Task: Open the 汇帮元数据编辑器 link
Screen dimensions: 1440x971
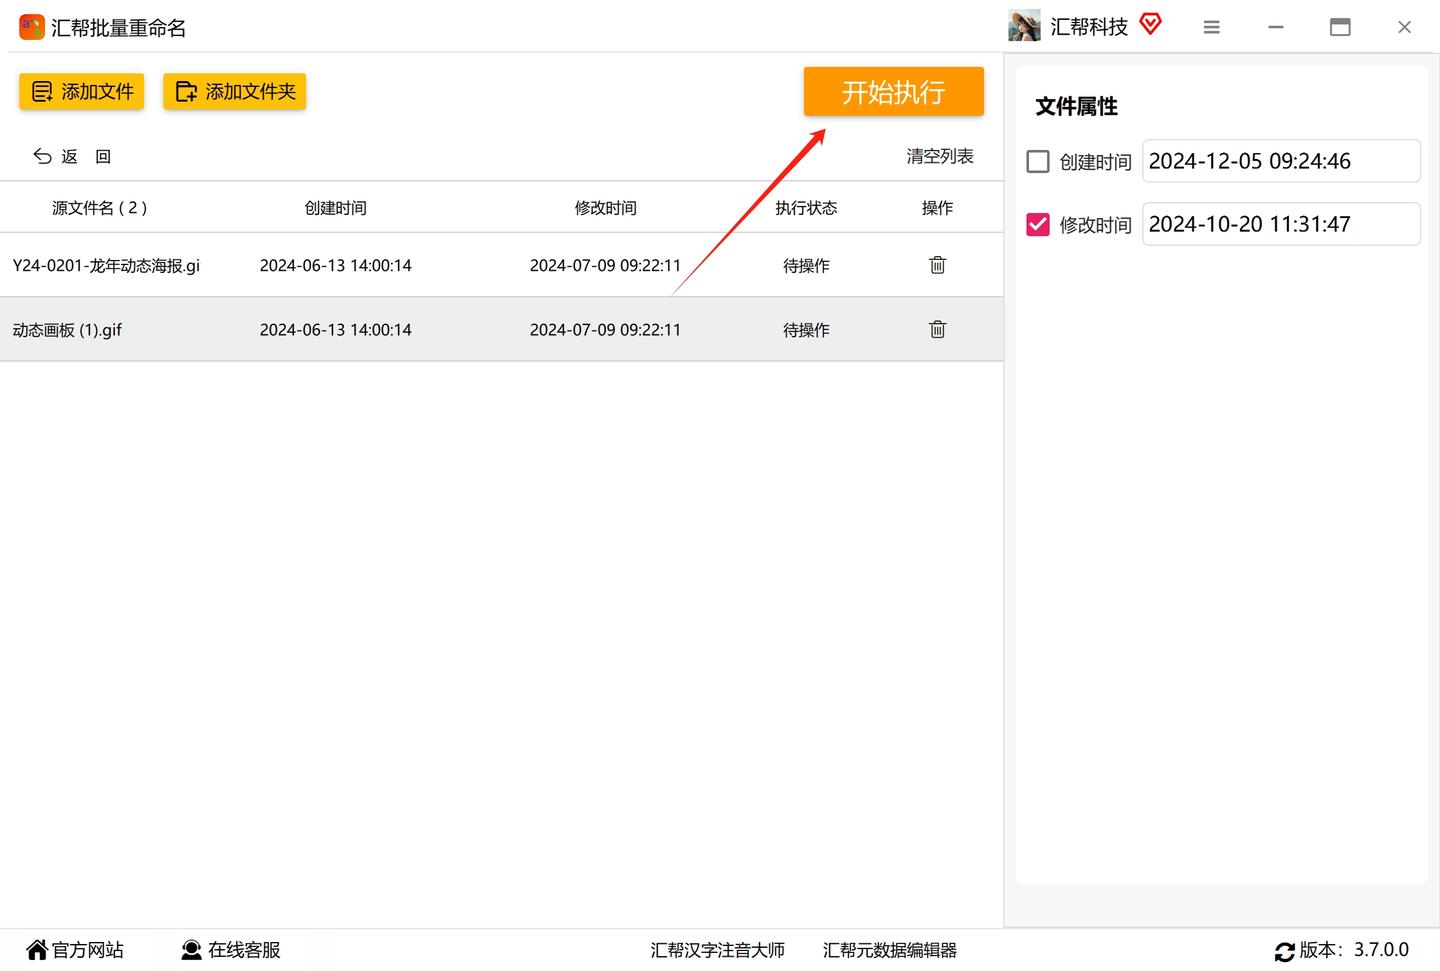Action: [x=890, y=950]
